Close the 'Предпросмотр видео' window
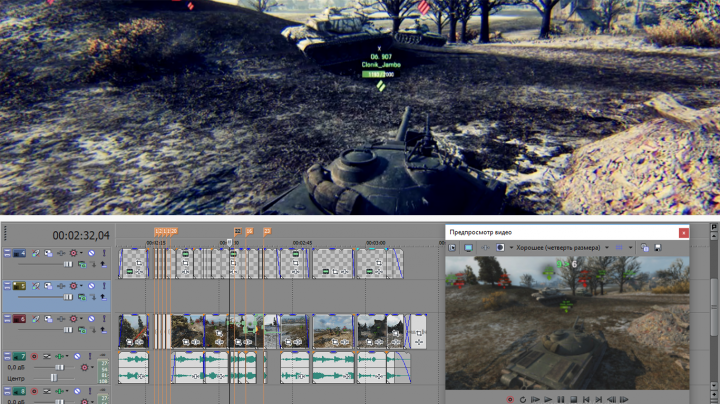The image size is (720, 404). [x=683, y=233]
